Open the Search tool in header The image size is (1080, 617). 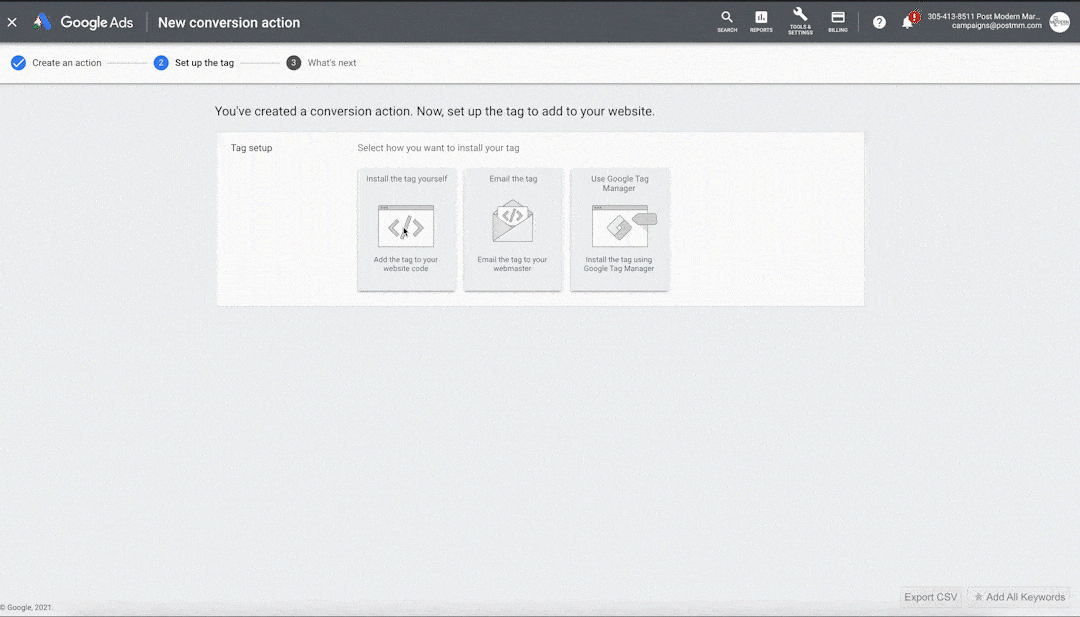coord(727,21)
